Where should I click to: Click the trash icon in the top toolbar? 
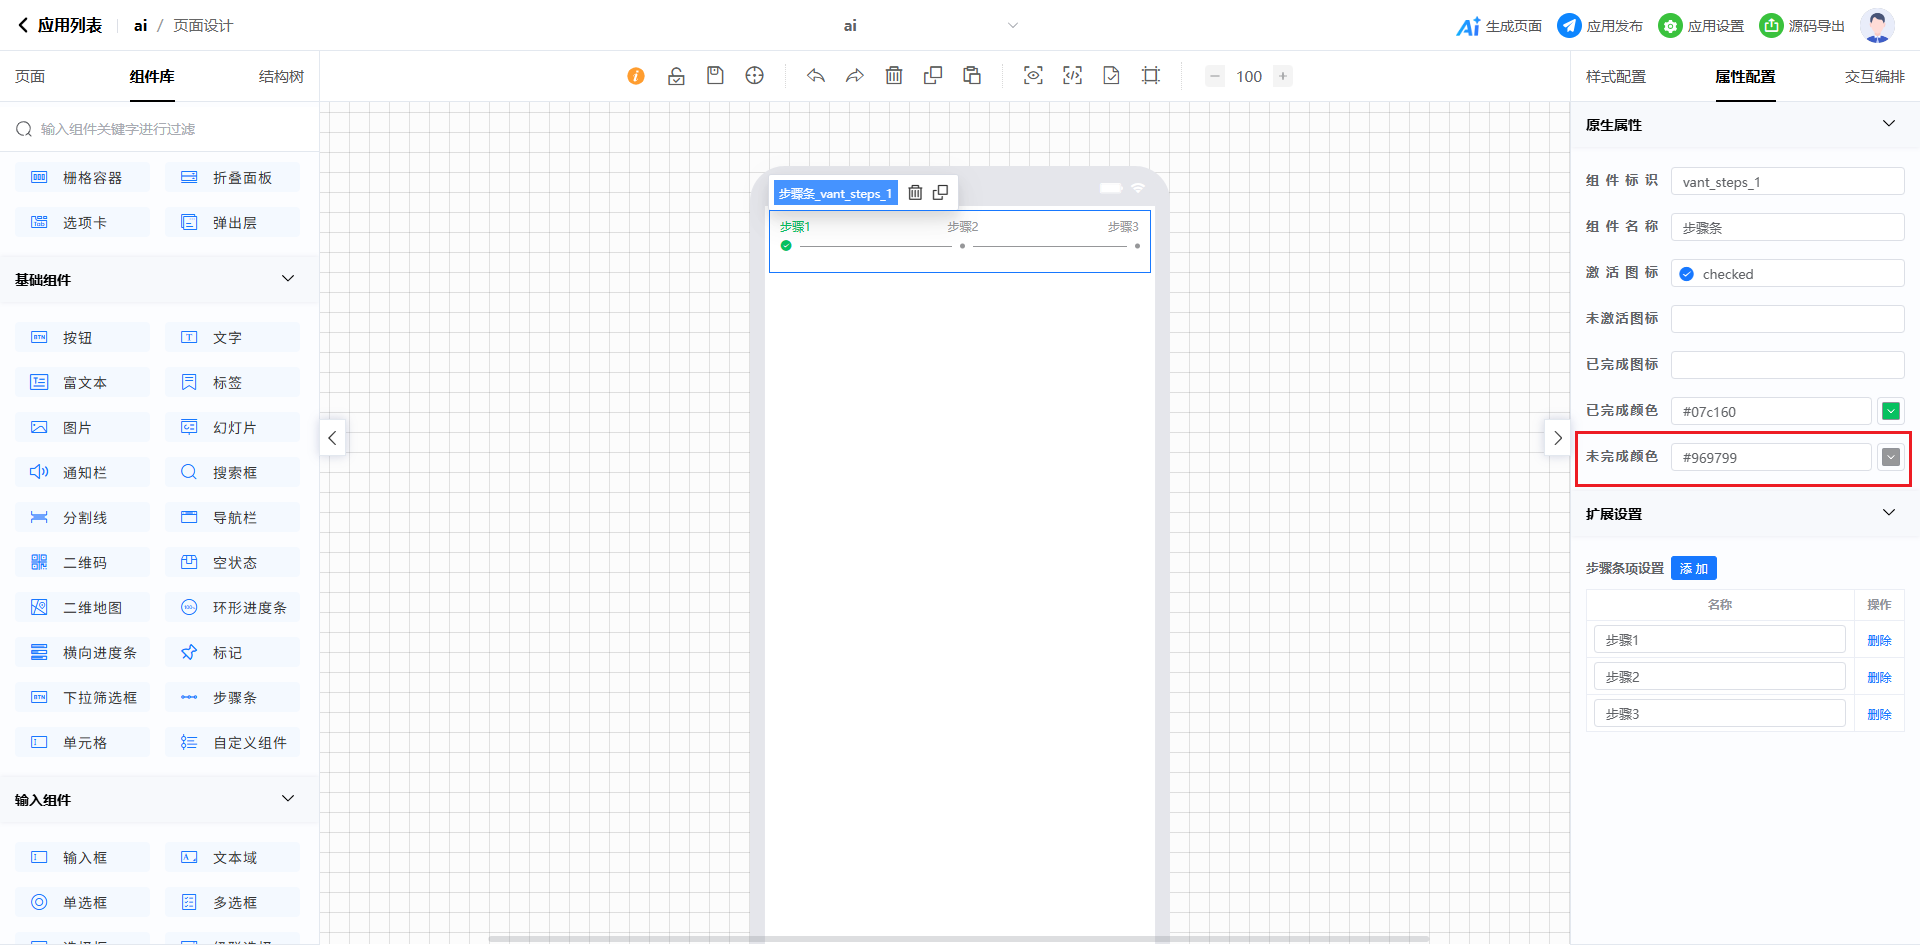pyautogui.click(x=894, y=76)
